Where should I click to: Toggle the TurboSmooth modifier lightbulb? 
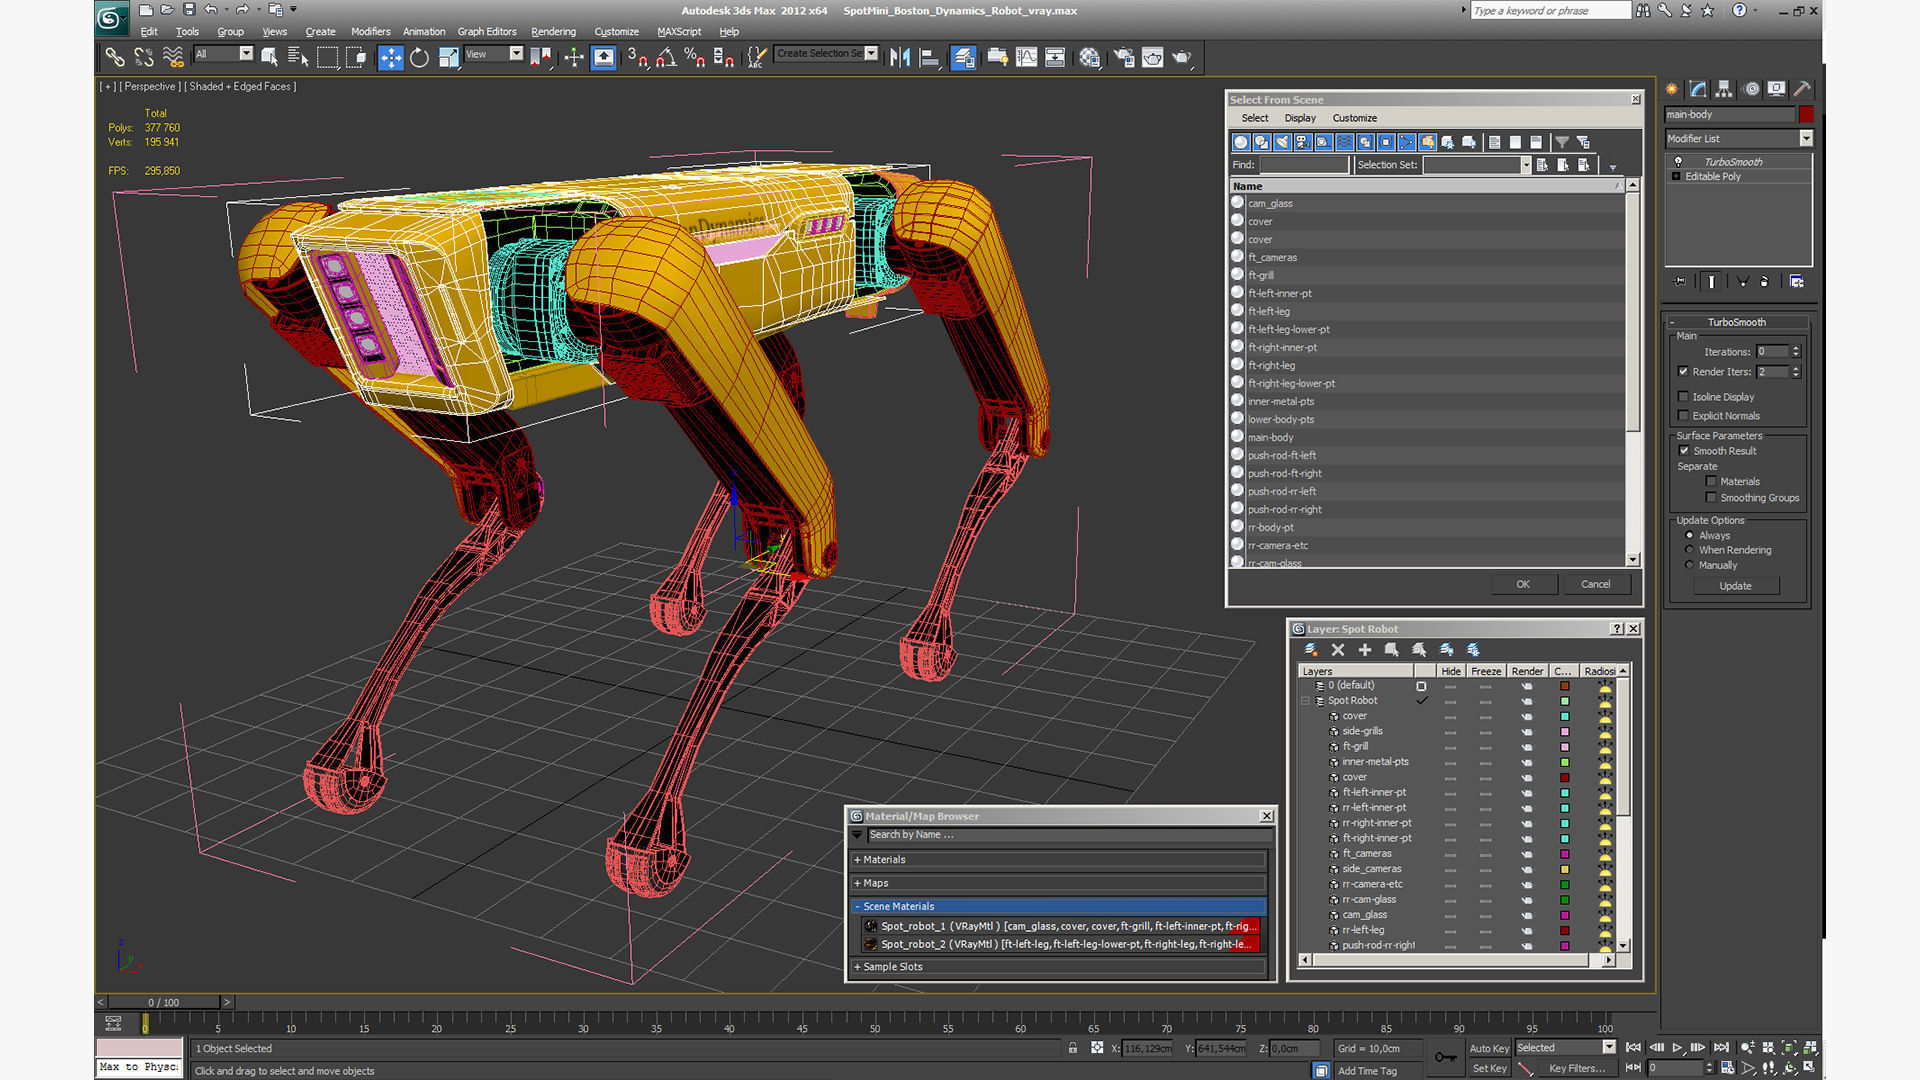point(1678,161)
